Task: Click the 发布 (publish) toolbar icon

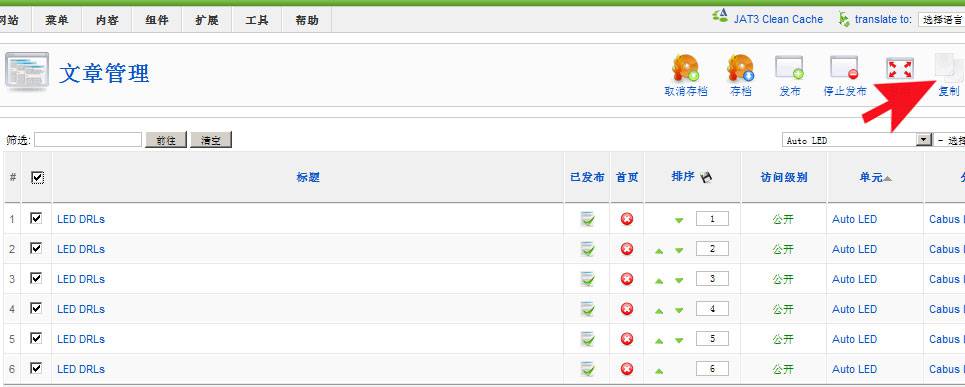Action: (790, 68)
